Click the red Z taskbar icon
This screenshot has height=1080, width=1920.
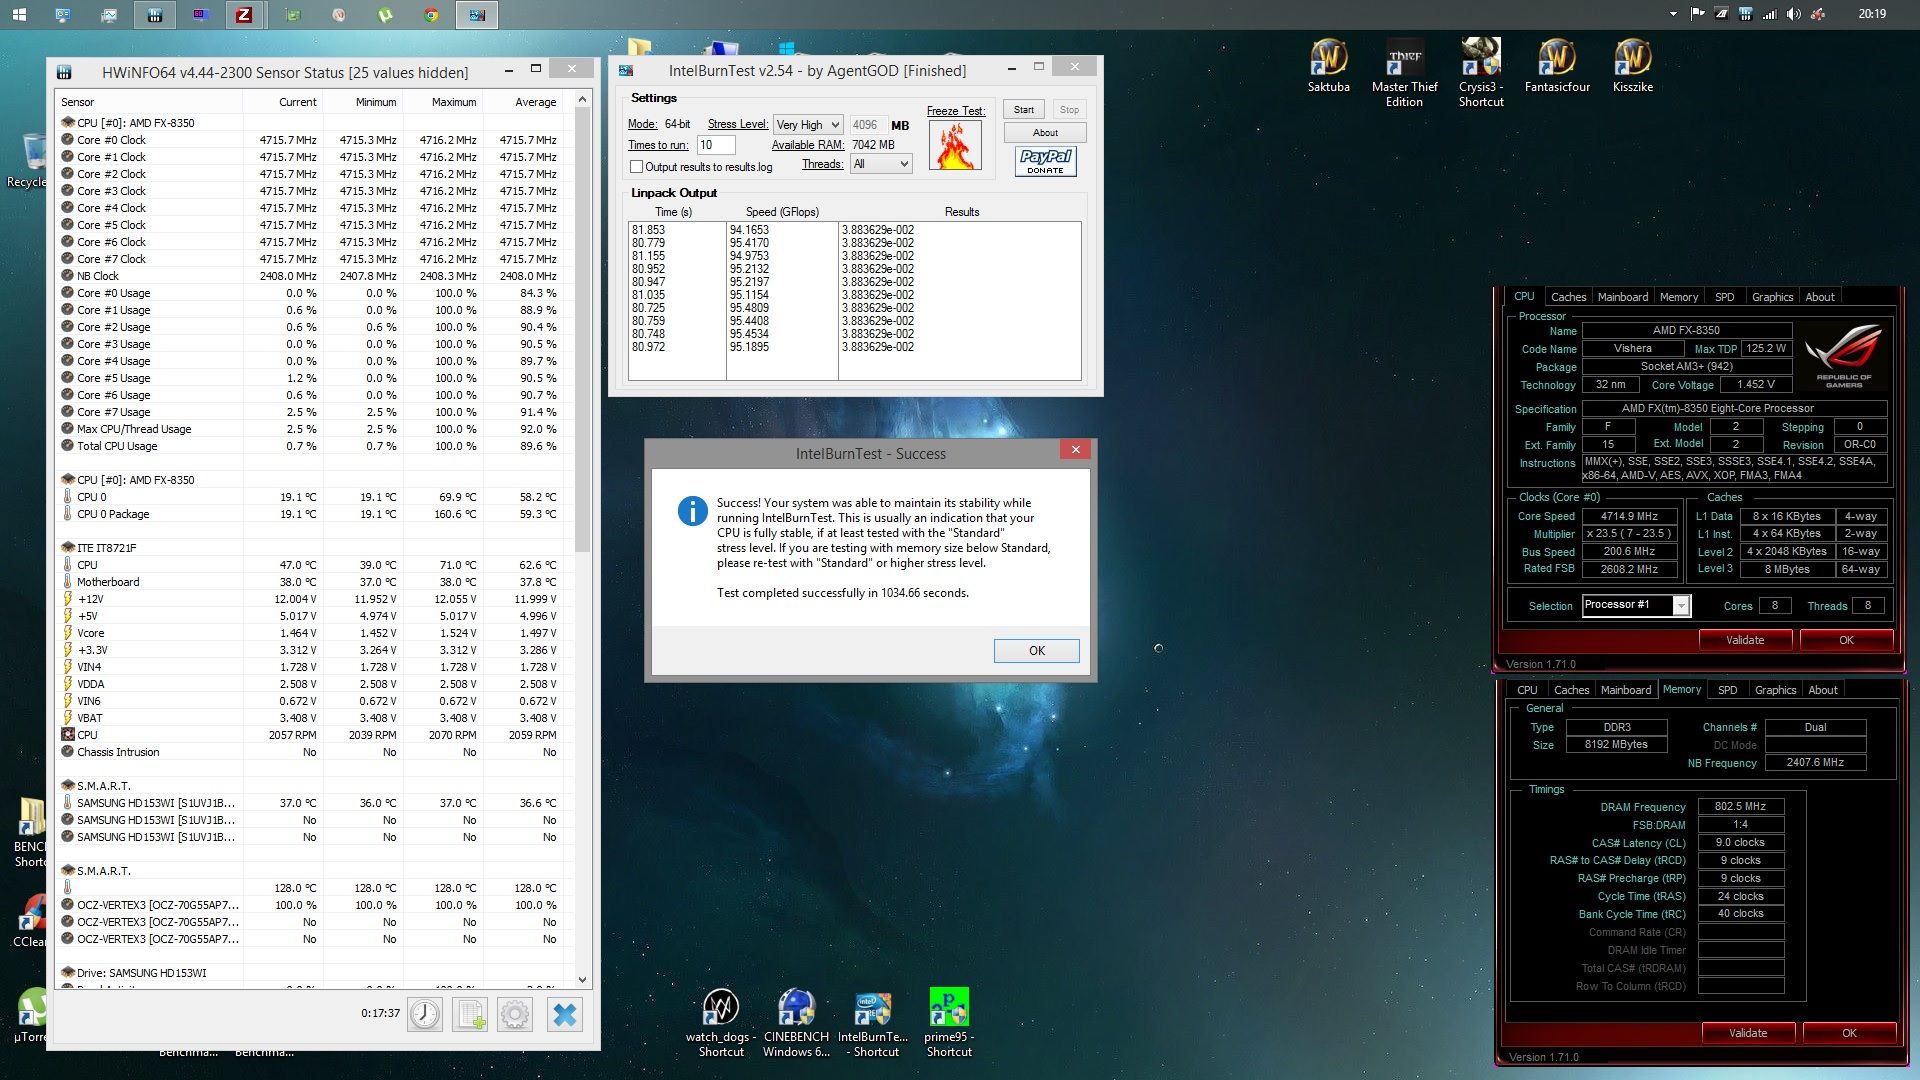point(243,14)
